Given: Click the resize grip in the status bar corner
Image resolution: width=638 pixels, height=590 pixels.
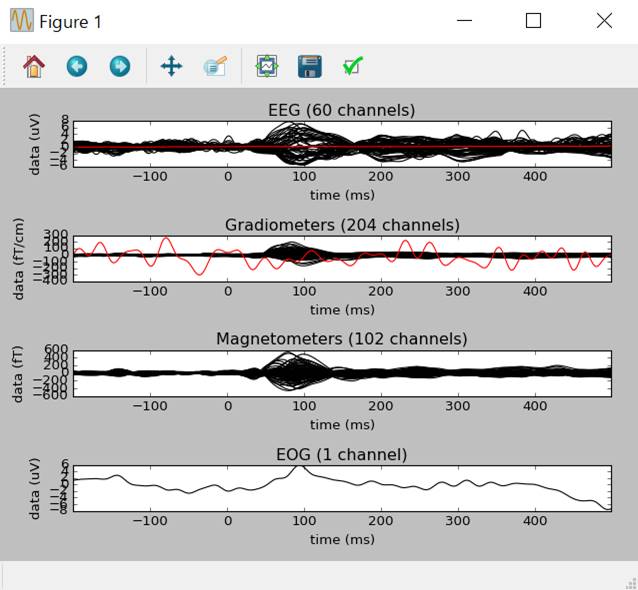Looking at the screenshot, I should point(629,582).
